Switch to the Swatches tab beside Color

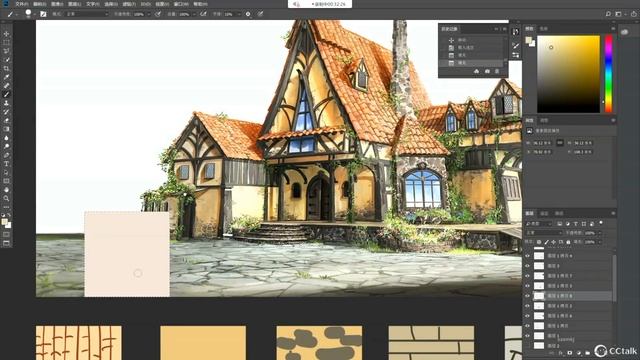pyautogui.click(x=544, y=29)
